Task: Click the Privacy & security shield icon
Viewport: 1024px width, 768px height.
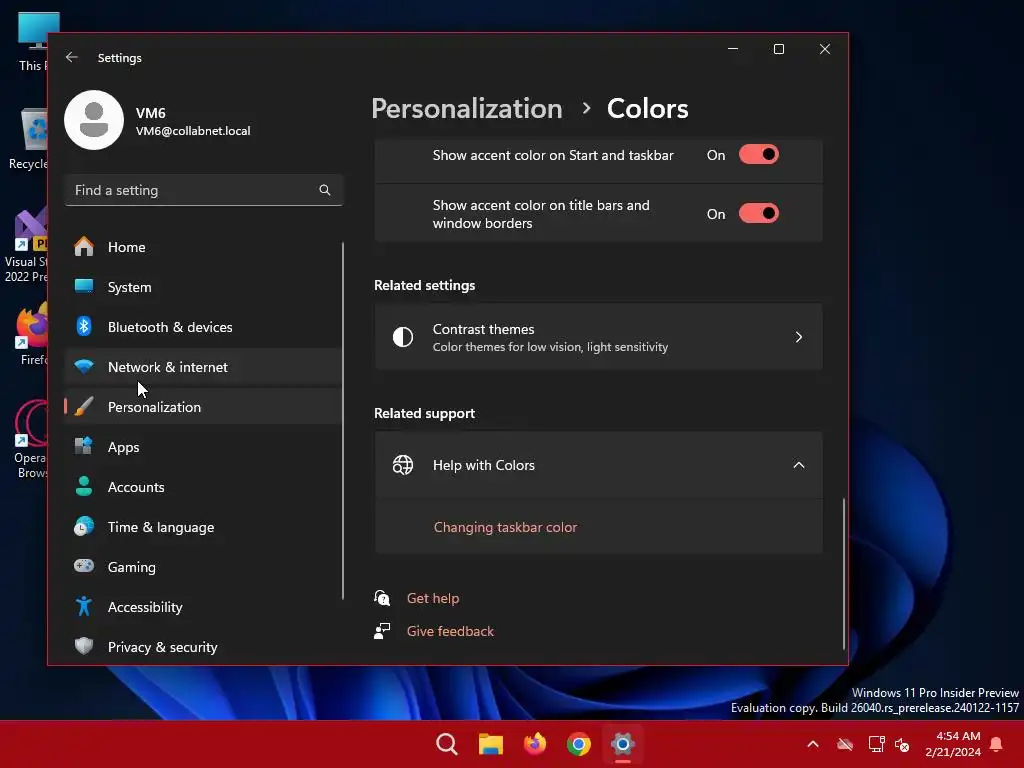Action: coord(84,646)
